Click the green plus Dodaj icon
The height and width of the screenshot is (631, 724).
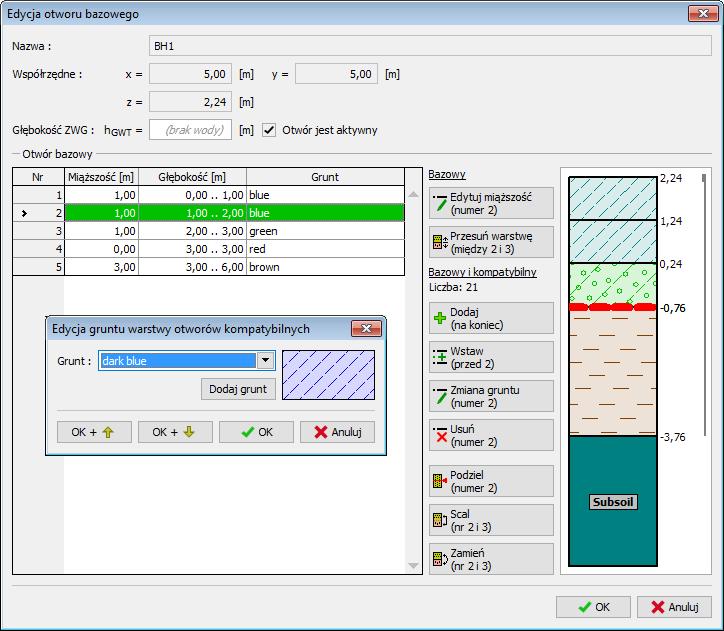440,318
